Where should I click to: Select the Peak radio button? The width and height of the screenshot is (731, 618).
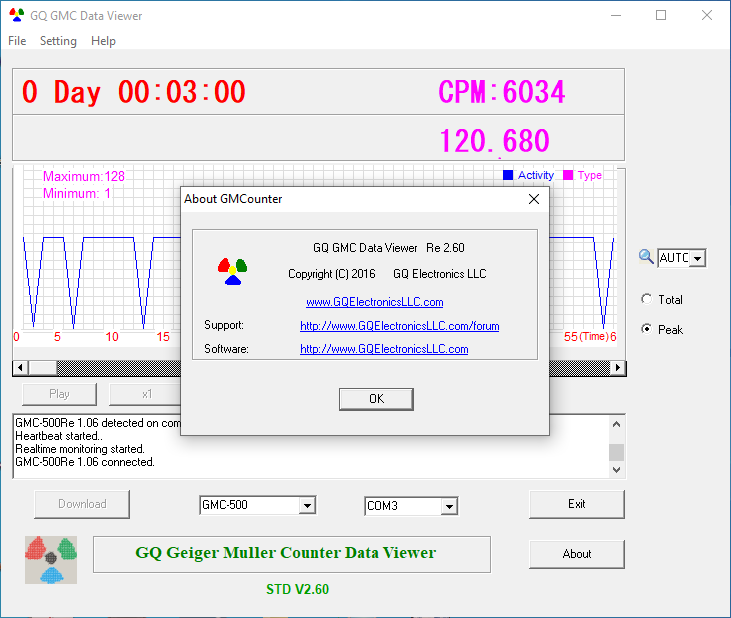pyautogui.click(x=647, y=329)
